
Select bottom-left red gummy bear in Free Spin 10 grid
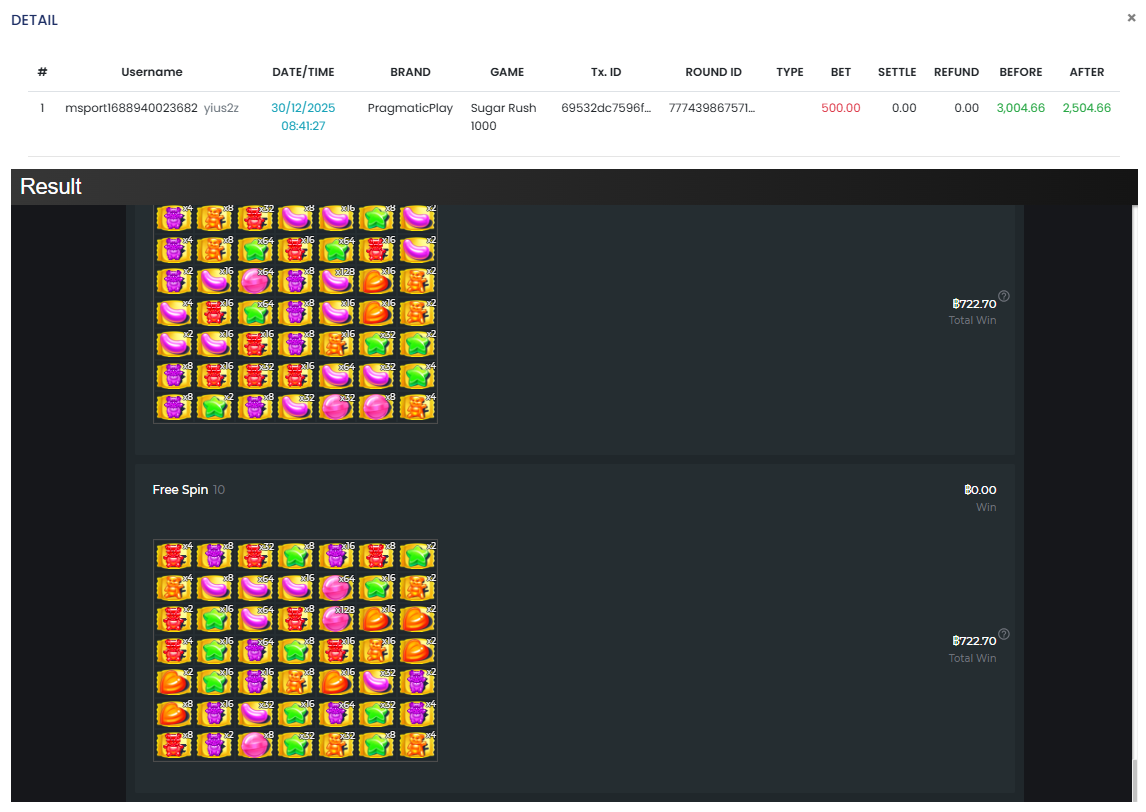(x=173, y=745)
